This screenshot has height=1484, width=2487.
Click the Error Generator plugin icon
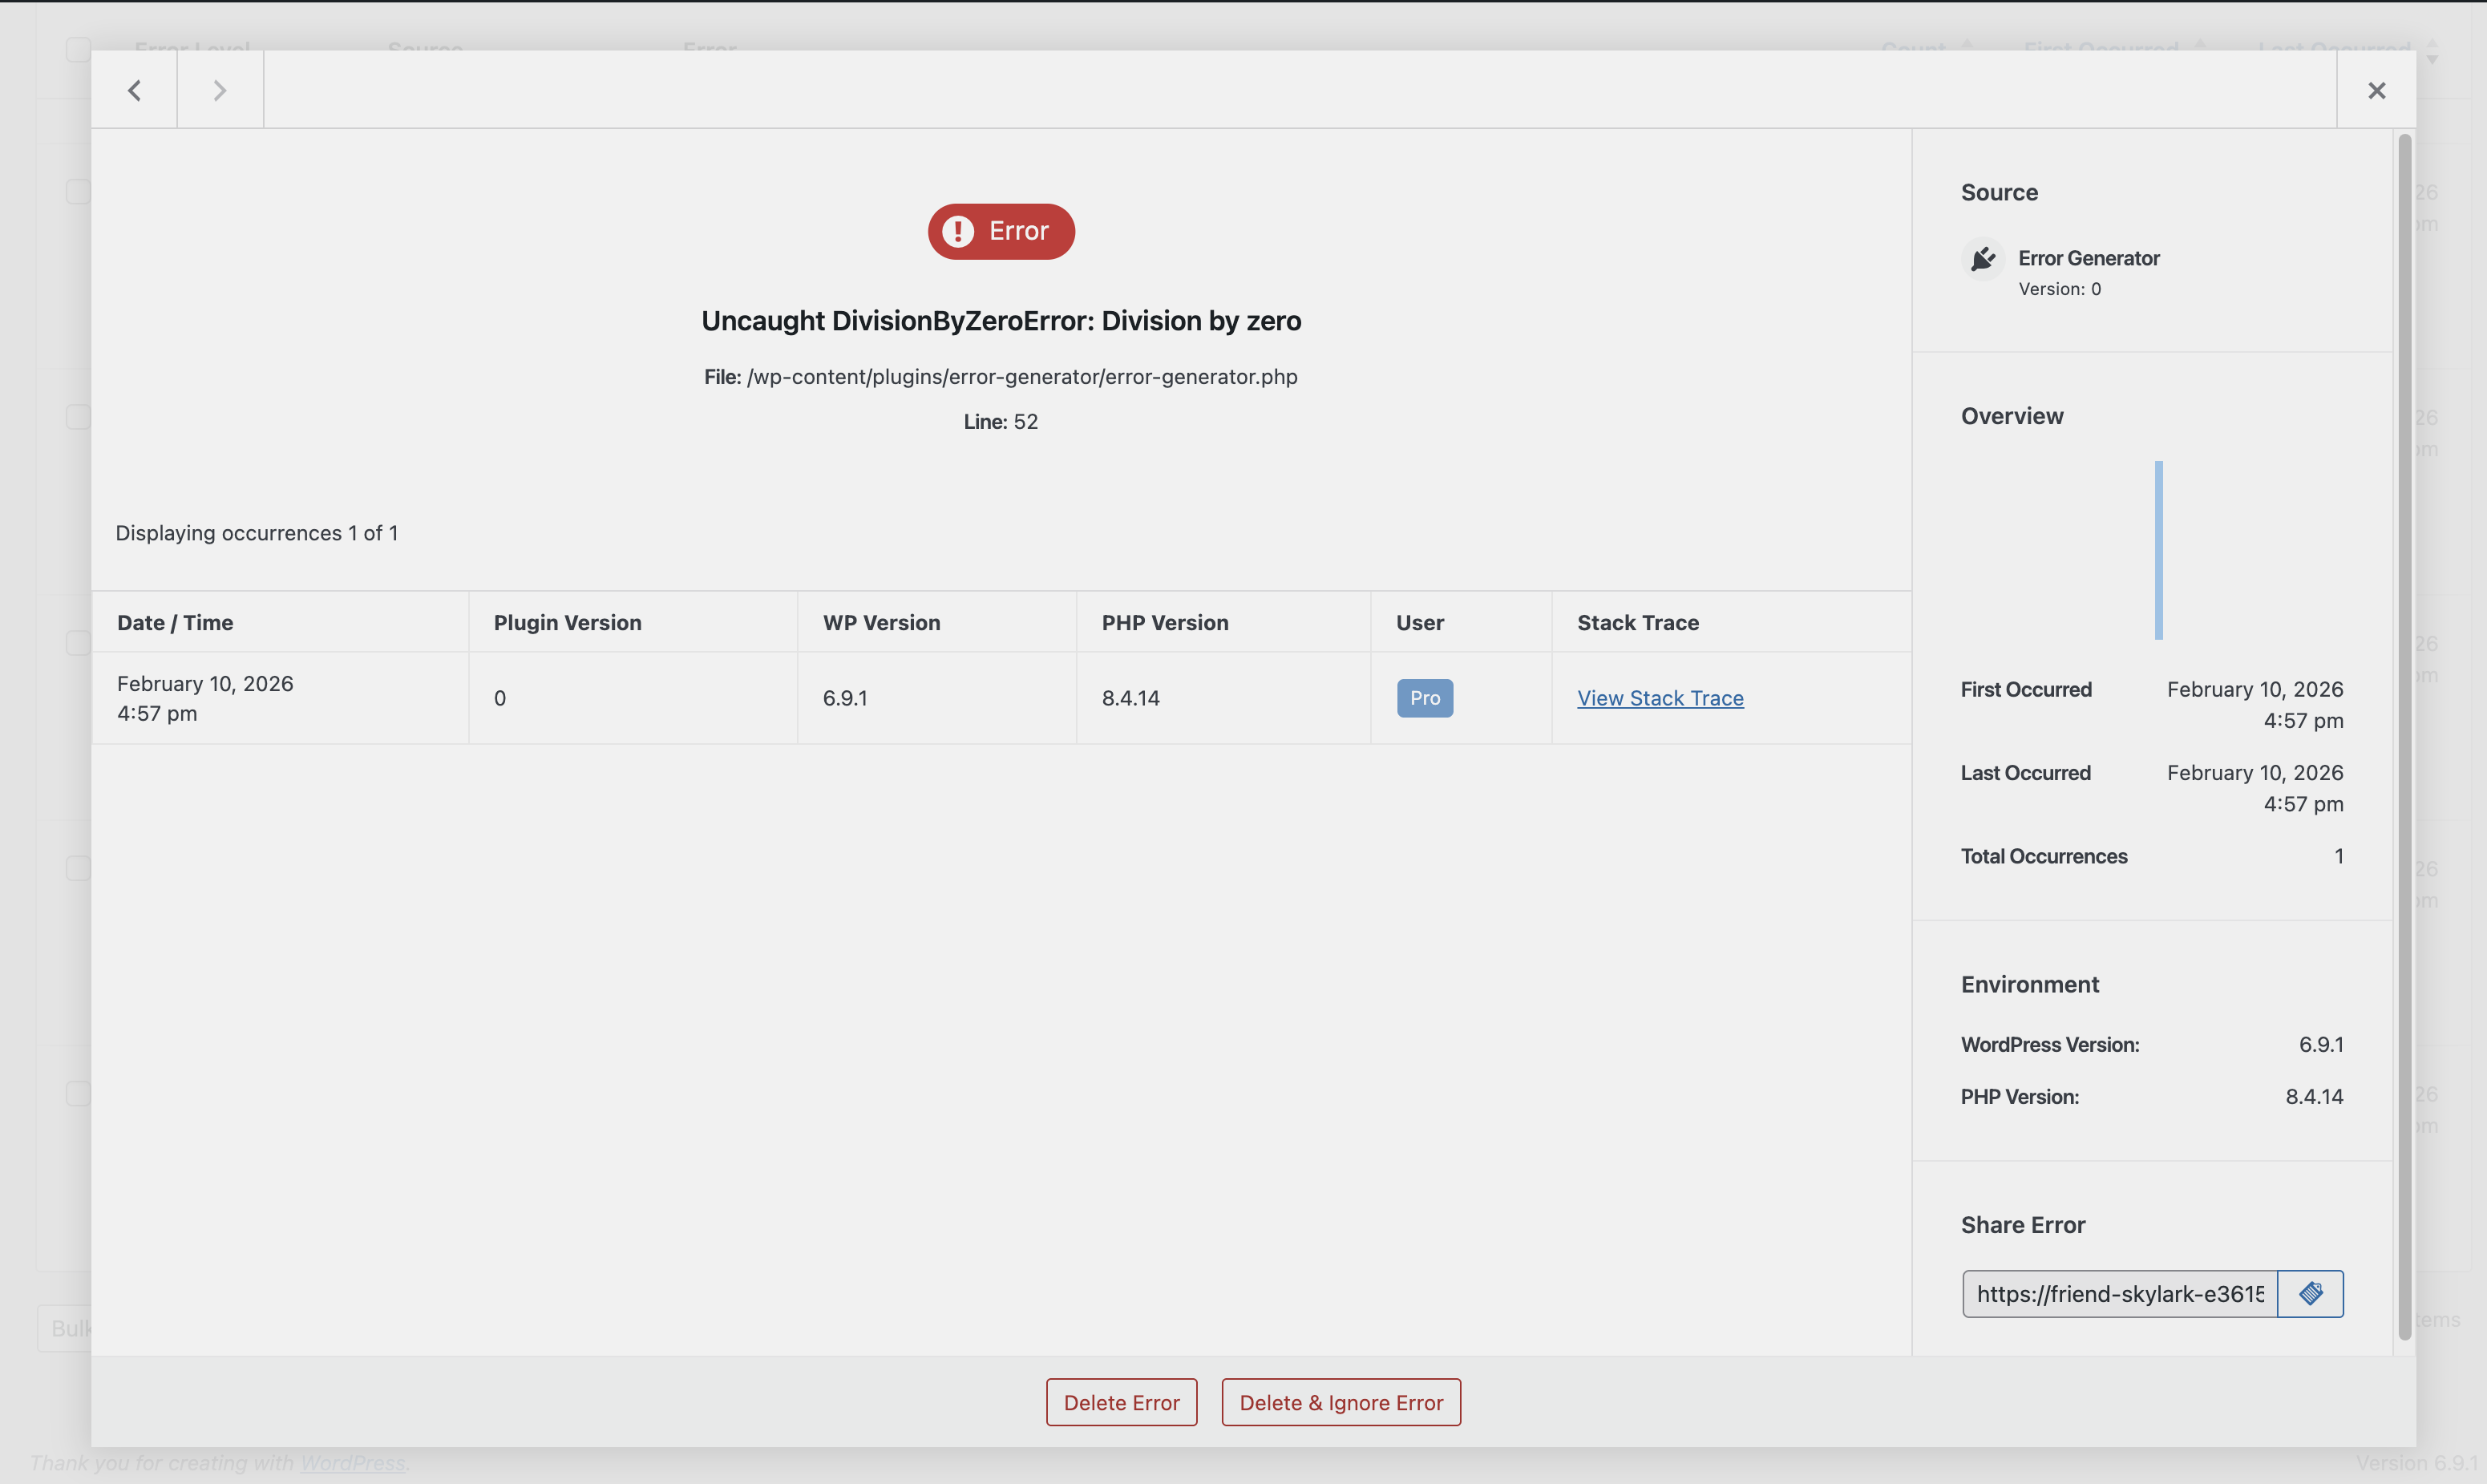coord(1982,259)
